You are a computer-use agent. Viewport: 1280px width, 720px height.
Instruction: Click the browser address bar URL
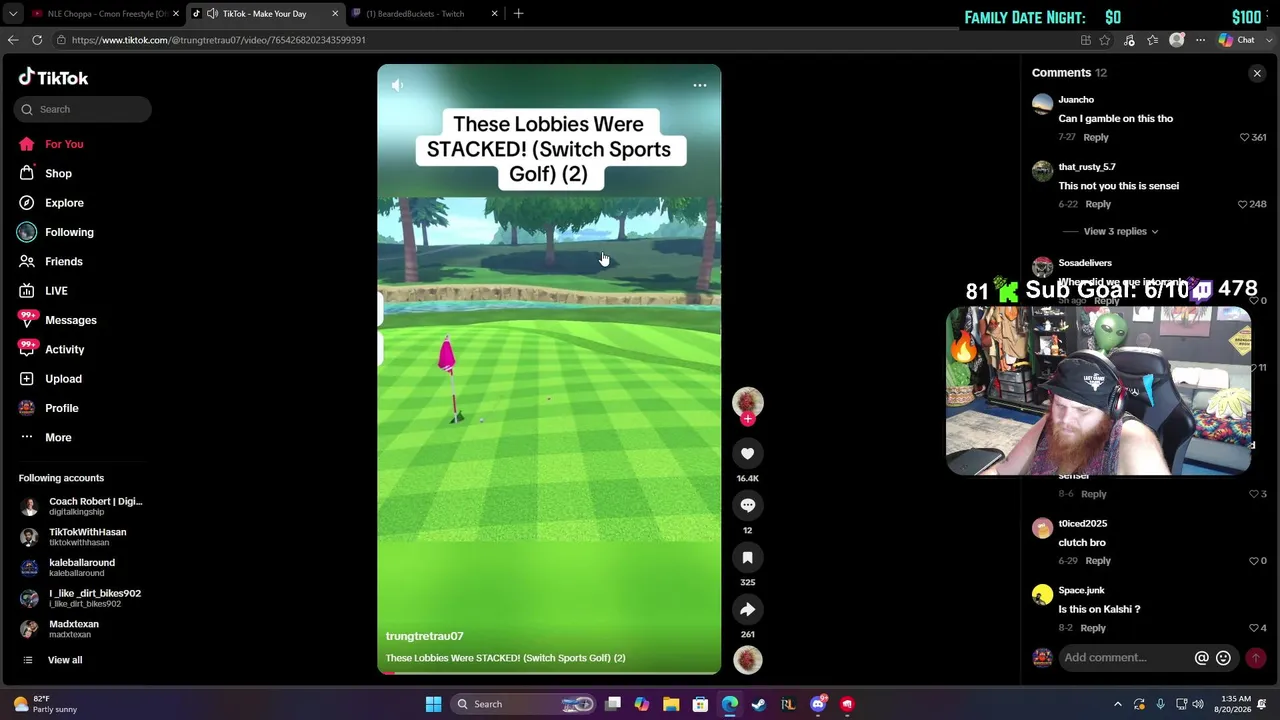(x=218, y=40)
